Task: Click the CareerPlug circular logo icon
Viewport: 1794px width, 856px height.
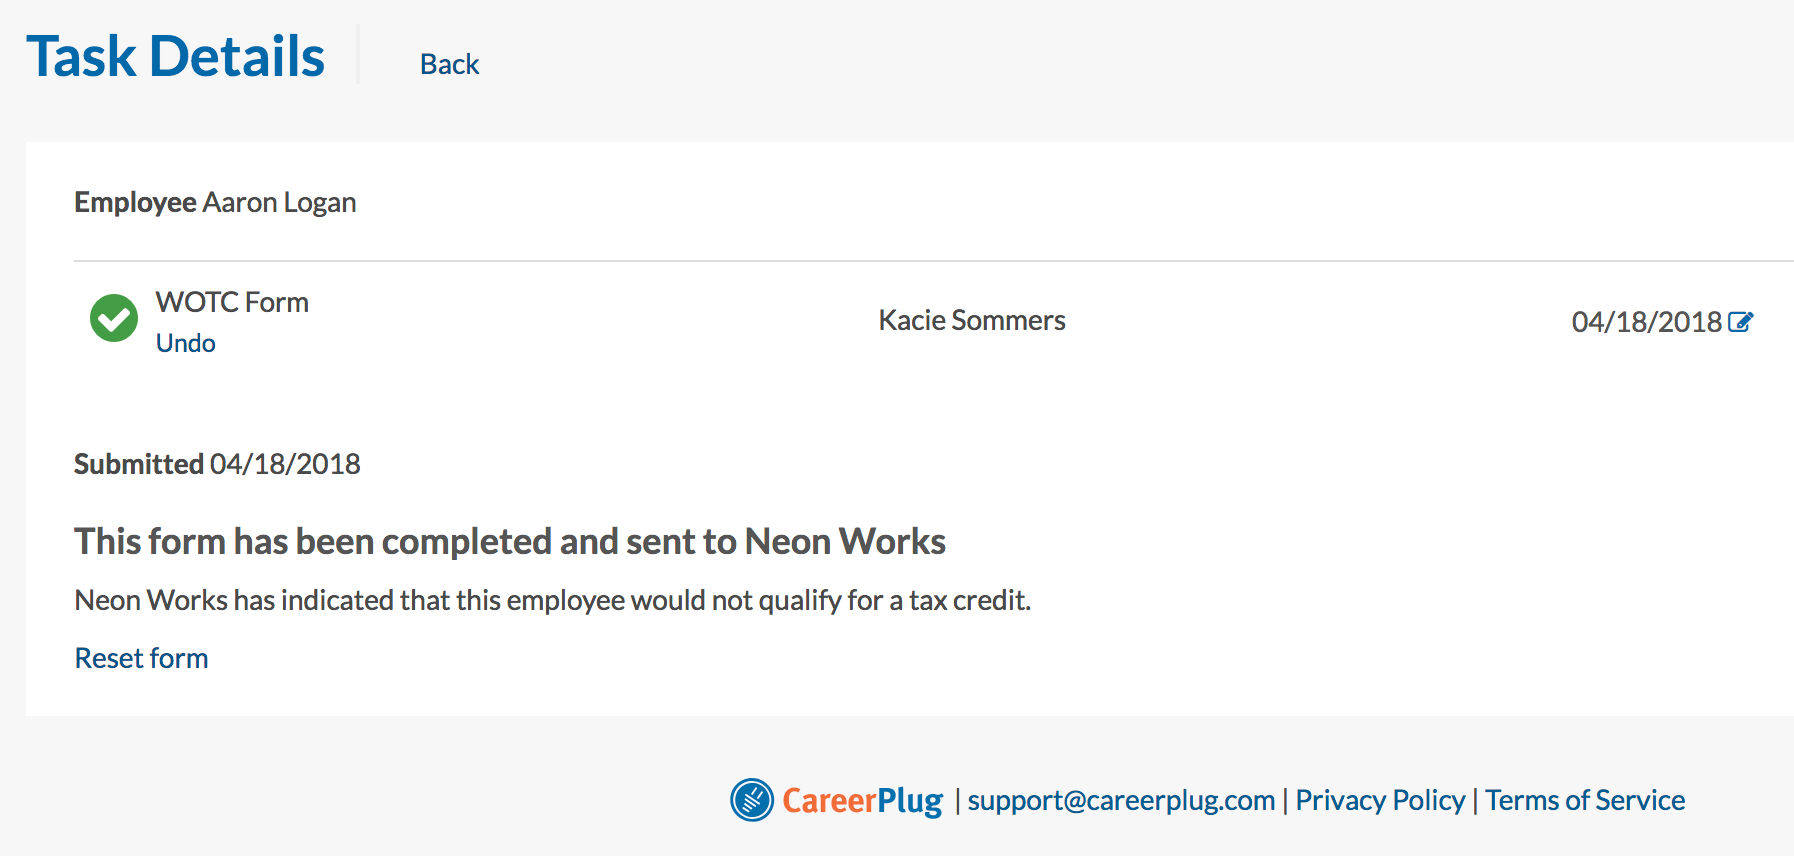Action: point(752,800)
